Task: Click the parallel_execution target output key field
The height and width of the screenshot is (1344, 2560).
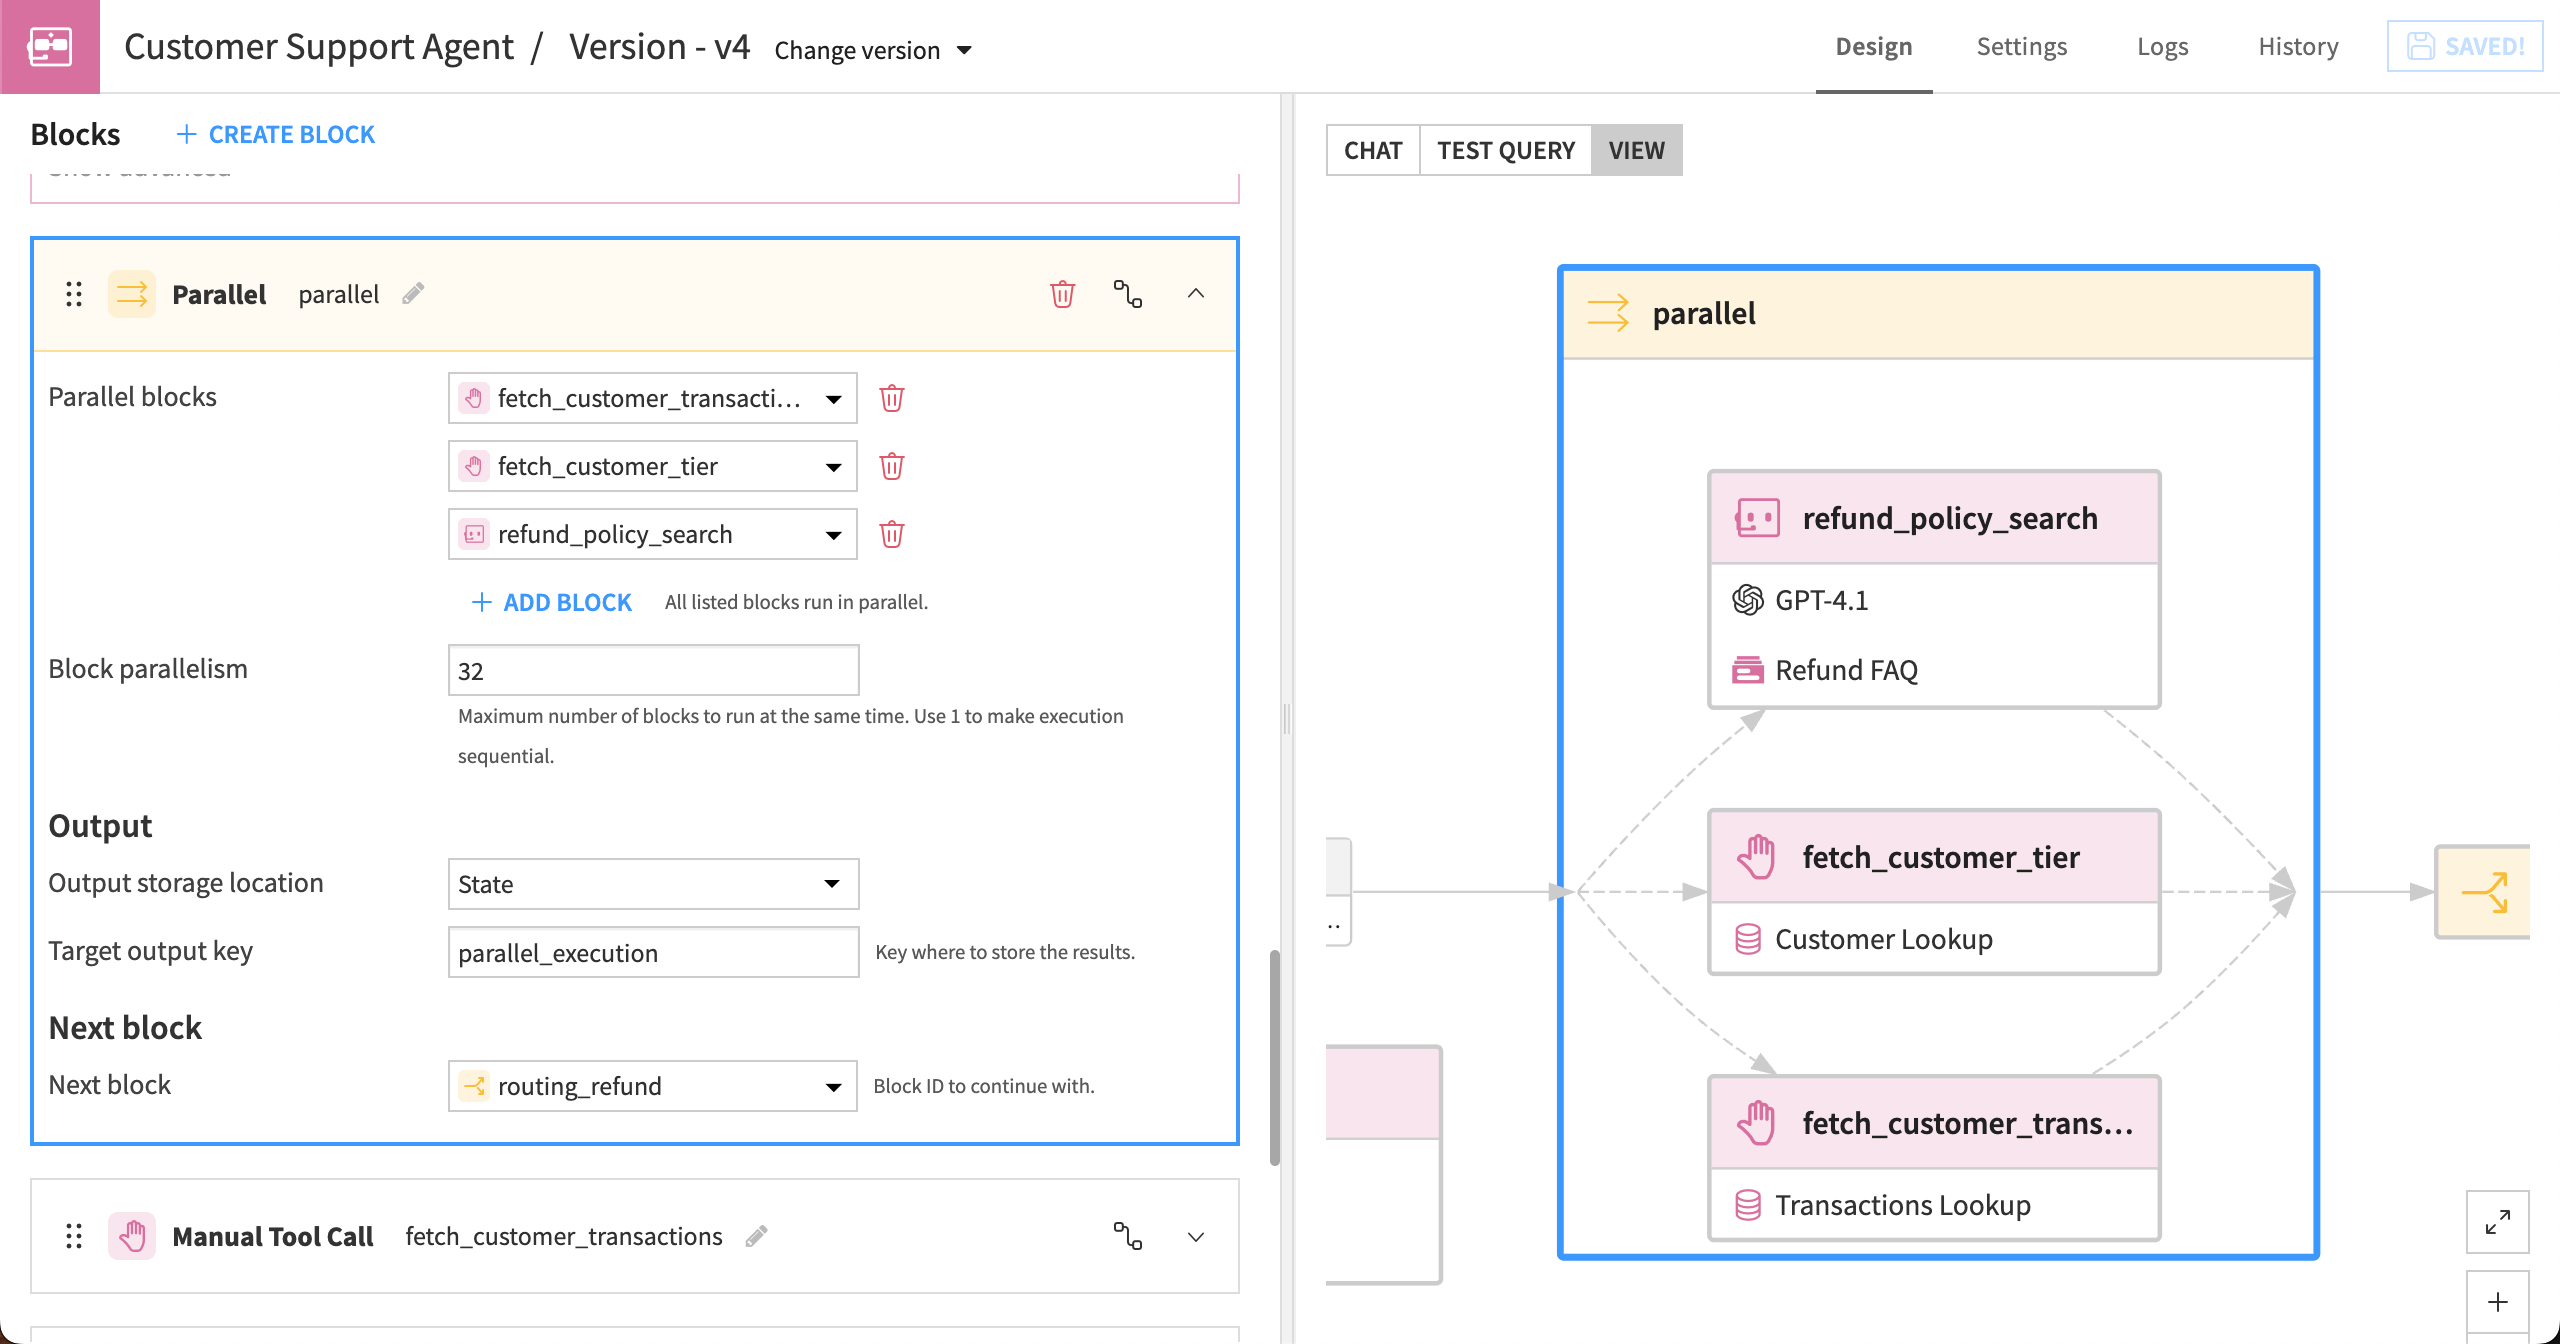Action: tap(653, 952)
